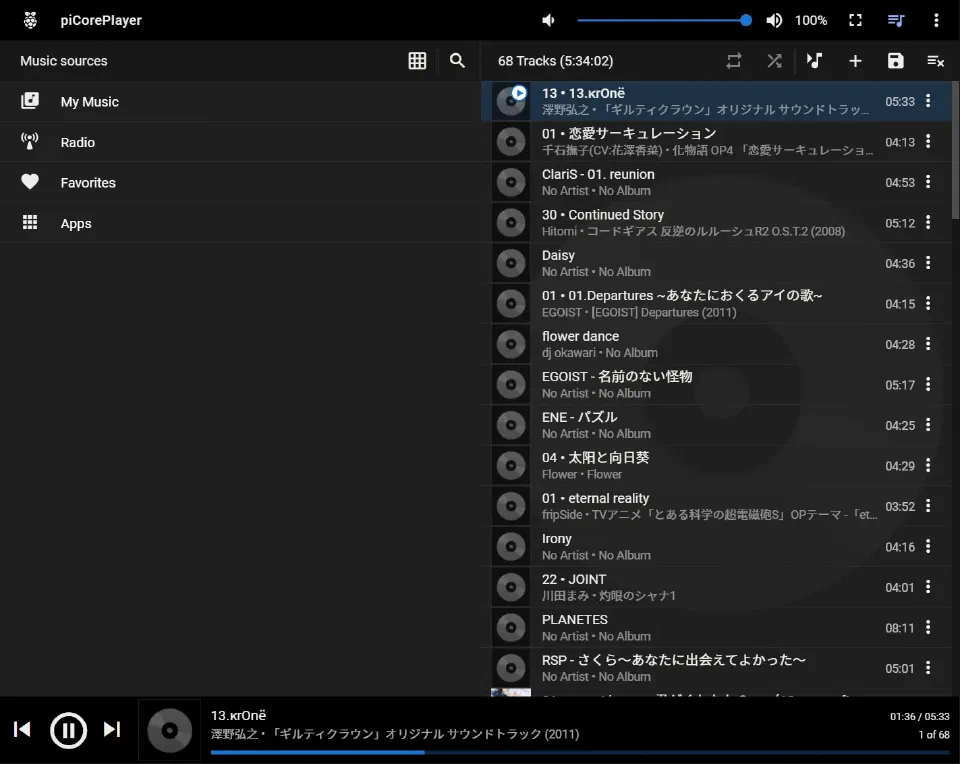The height and width of the screenshot is (764, 960).
Task: Click the 68 Tracks (5:34:02) header text
Action: point(555,61)
